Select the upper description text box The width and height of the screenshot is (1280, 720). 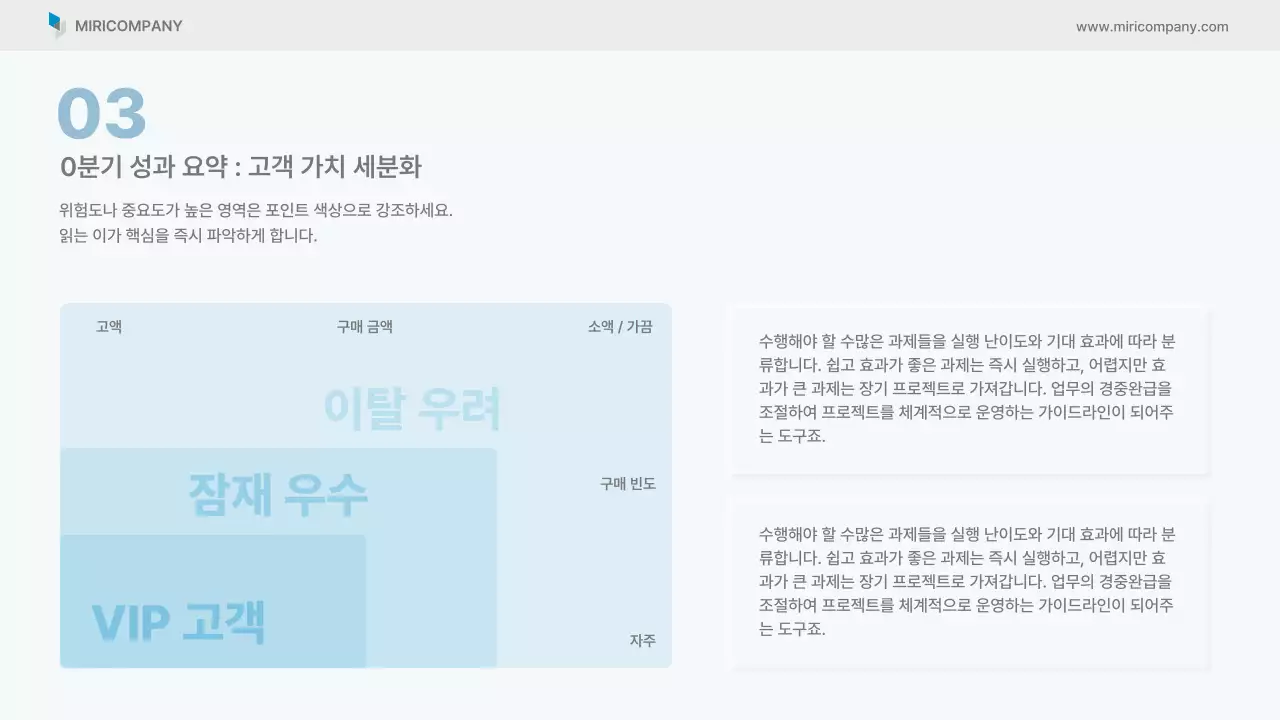969,389
